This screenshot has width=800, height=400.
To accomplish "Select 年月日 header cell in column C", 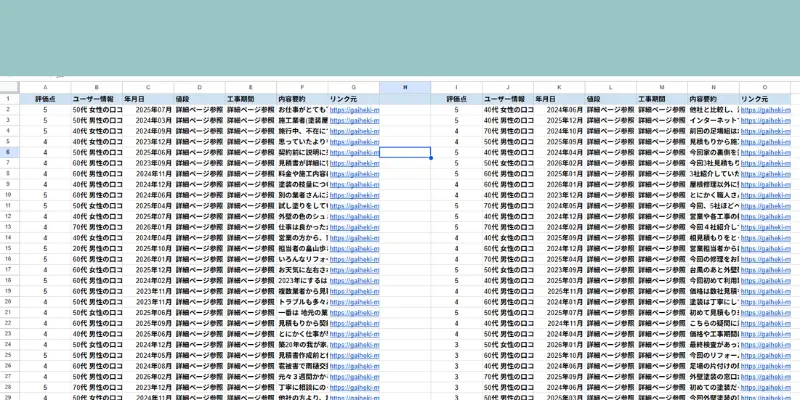I will coord(147,99).
